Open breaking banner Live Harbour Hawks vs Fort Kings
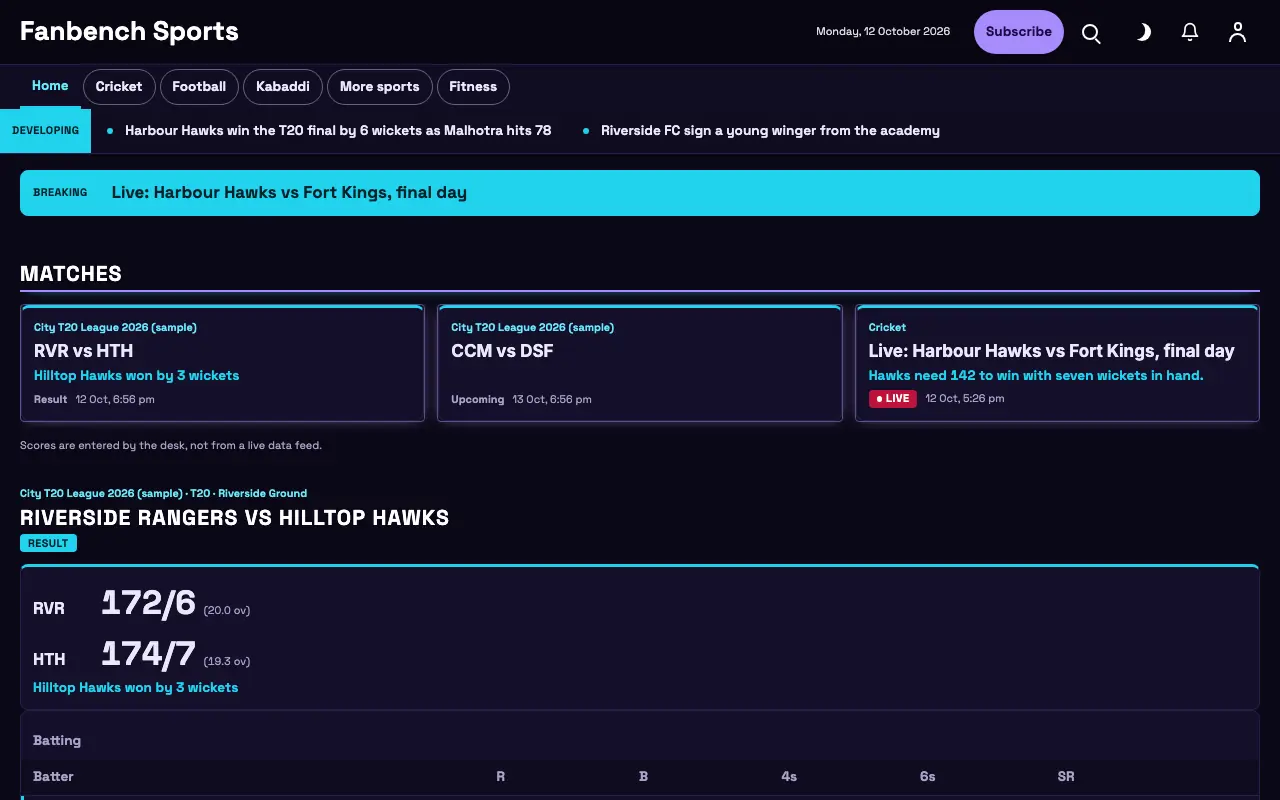The height and width of the screenshot is (800, 1280). 640,193
